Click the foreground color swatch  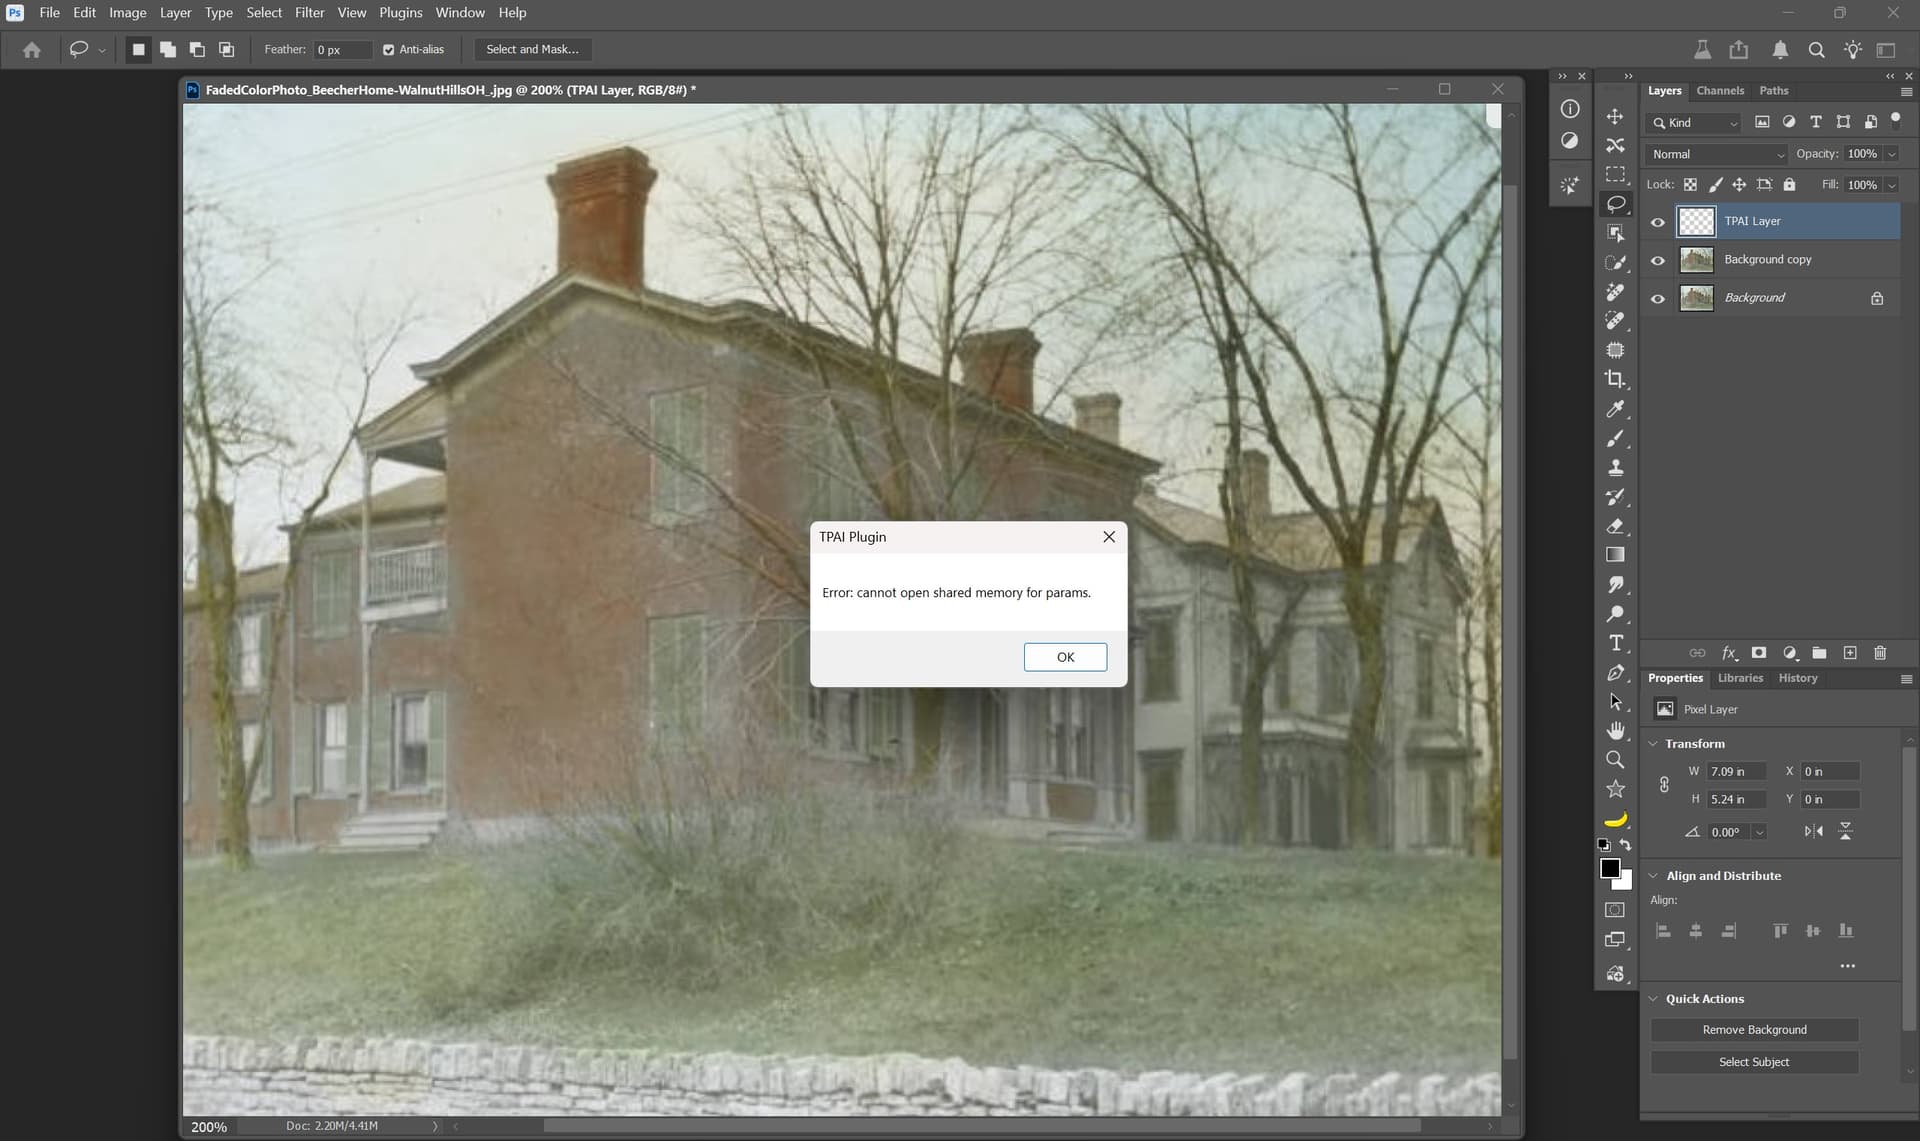[1609, 868]
